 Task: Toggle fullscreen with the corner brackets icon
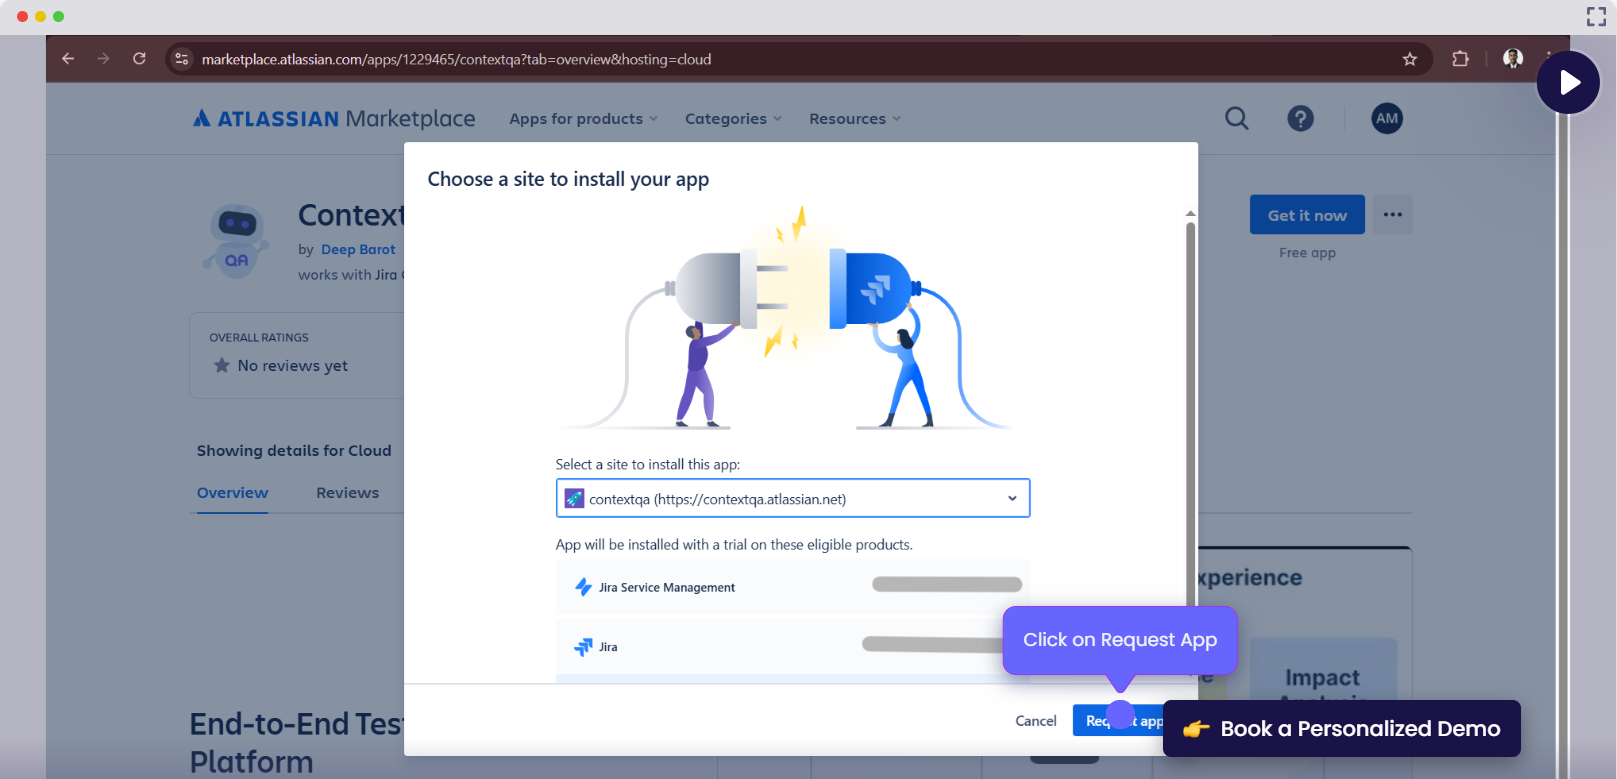coord(1596,16)
